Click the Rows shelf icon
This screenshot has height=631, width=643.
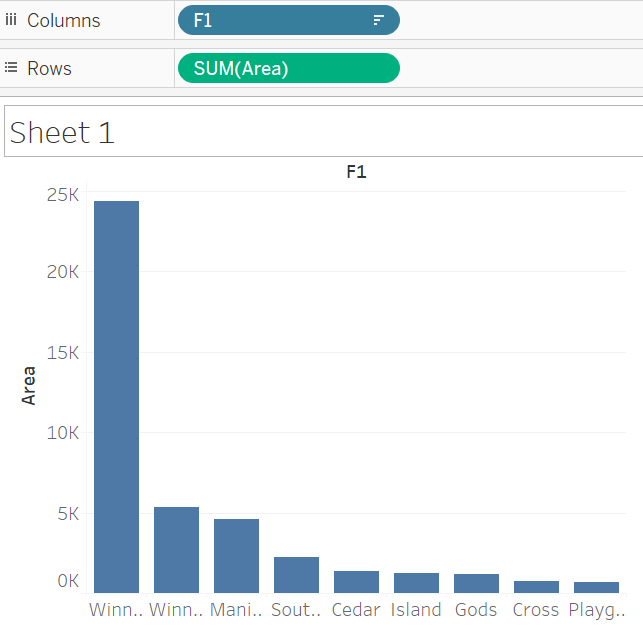[11, 68]
